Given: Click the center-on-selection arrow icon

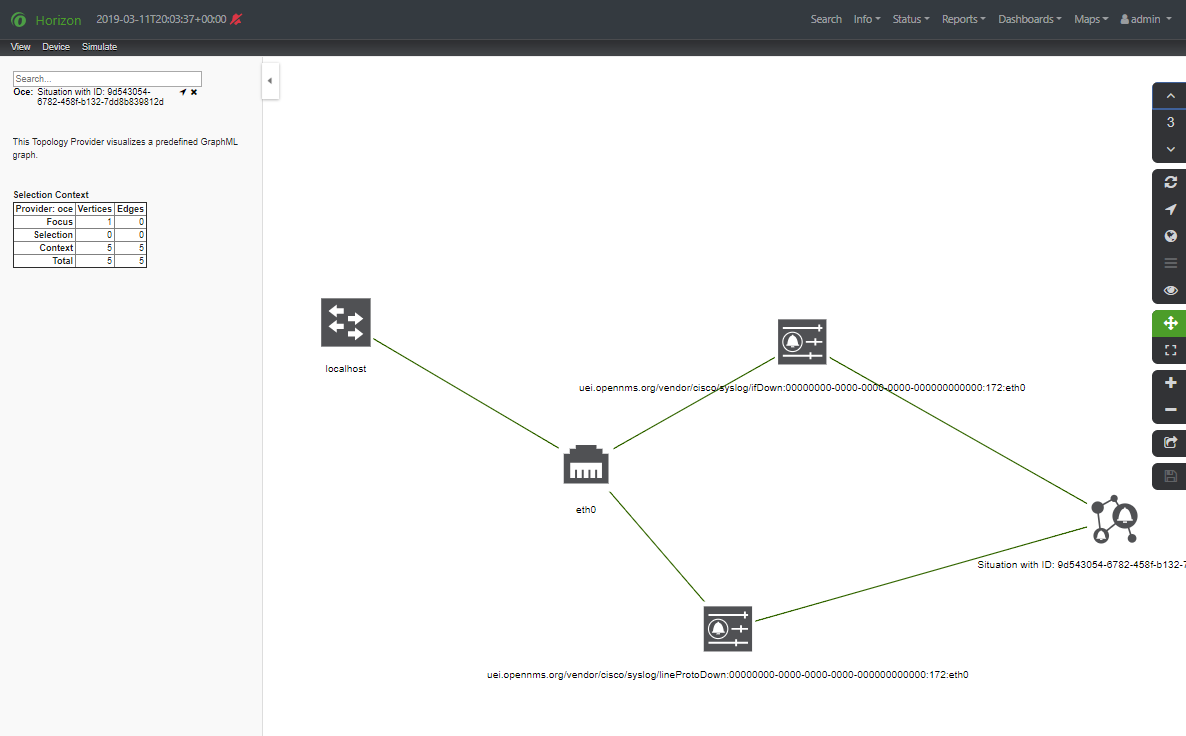Looking at the screenshot, I should point(1169,210).
